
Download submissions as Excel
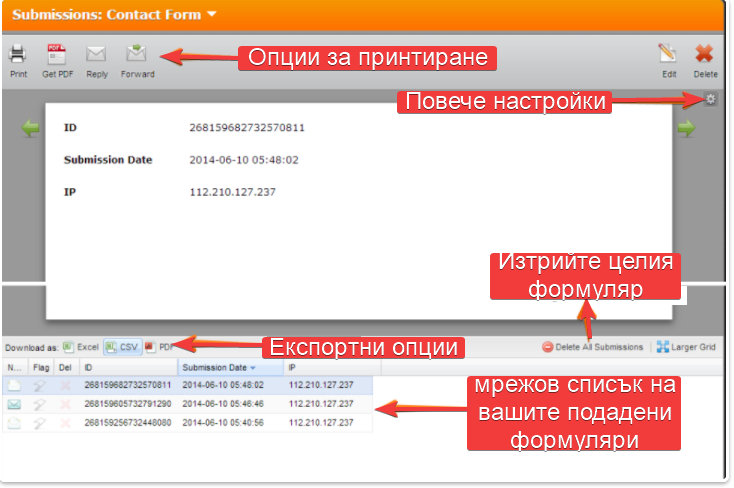pyautogui.click(x=81, y=347)
